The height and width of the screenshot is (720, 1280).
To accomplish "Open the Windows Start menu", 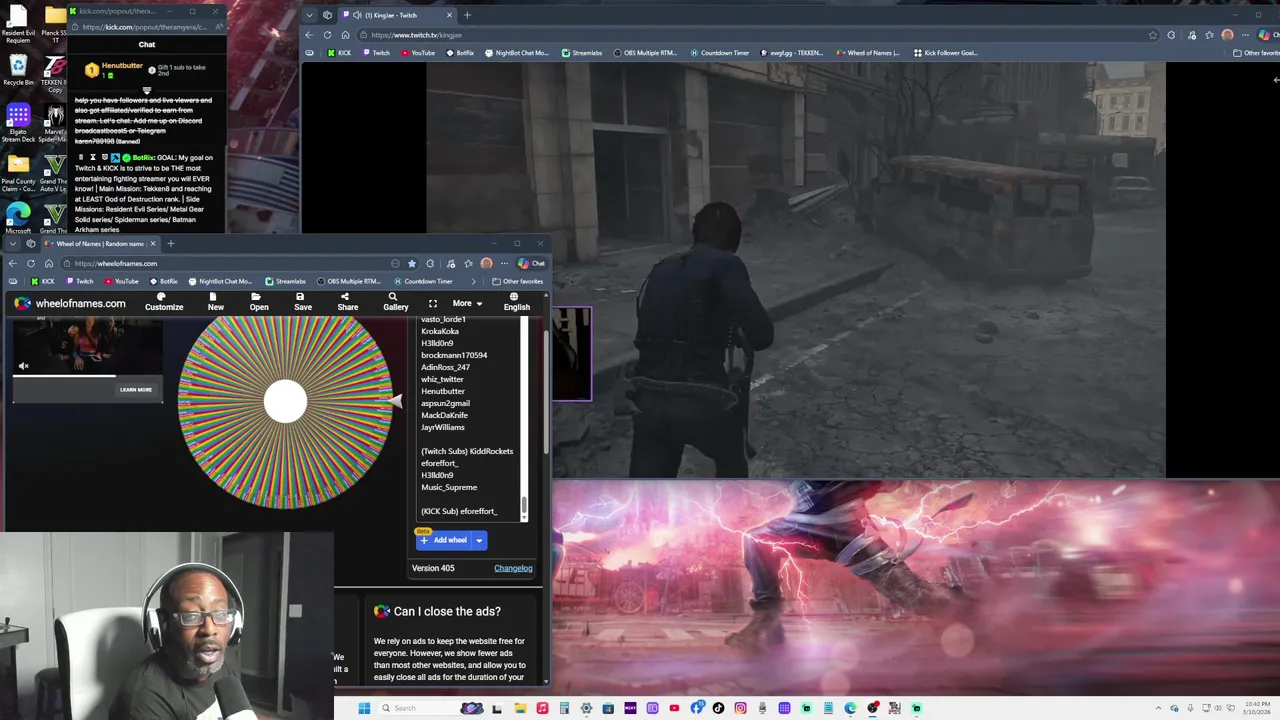I will pyautogui.click(x=364, y=708).
